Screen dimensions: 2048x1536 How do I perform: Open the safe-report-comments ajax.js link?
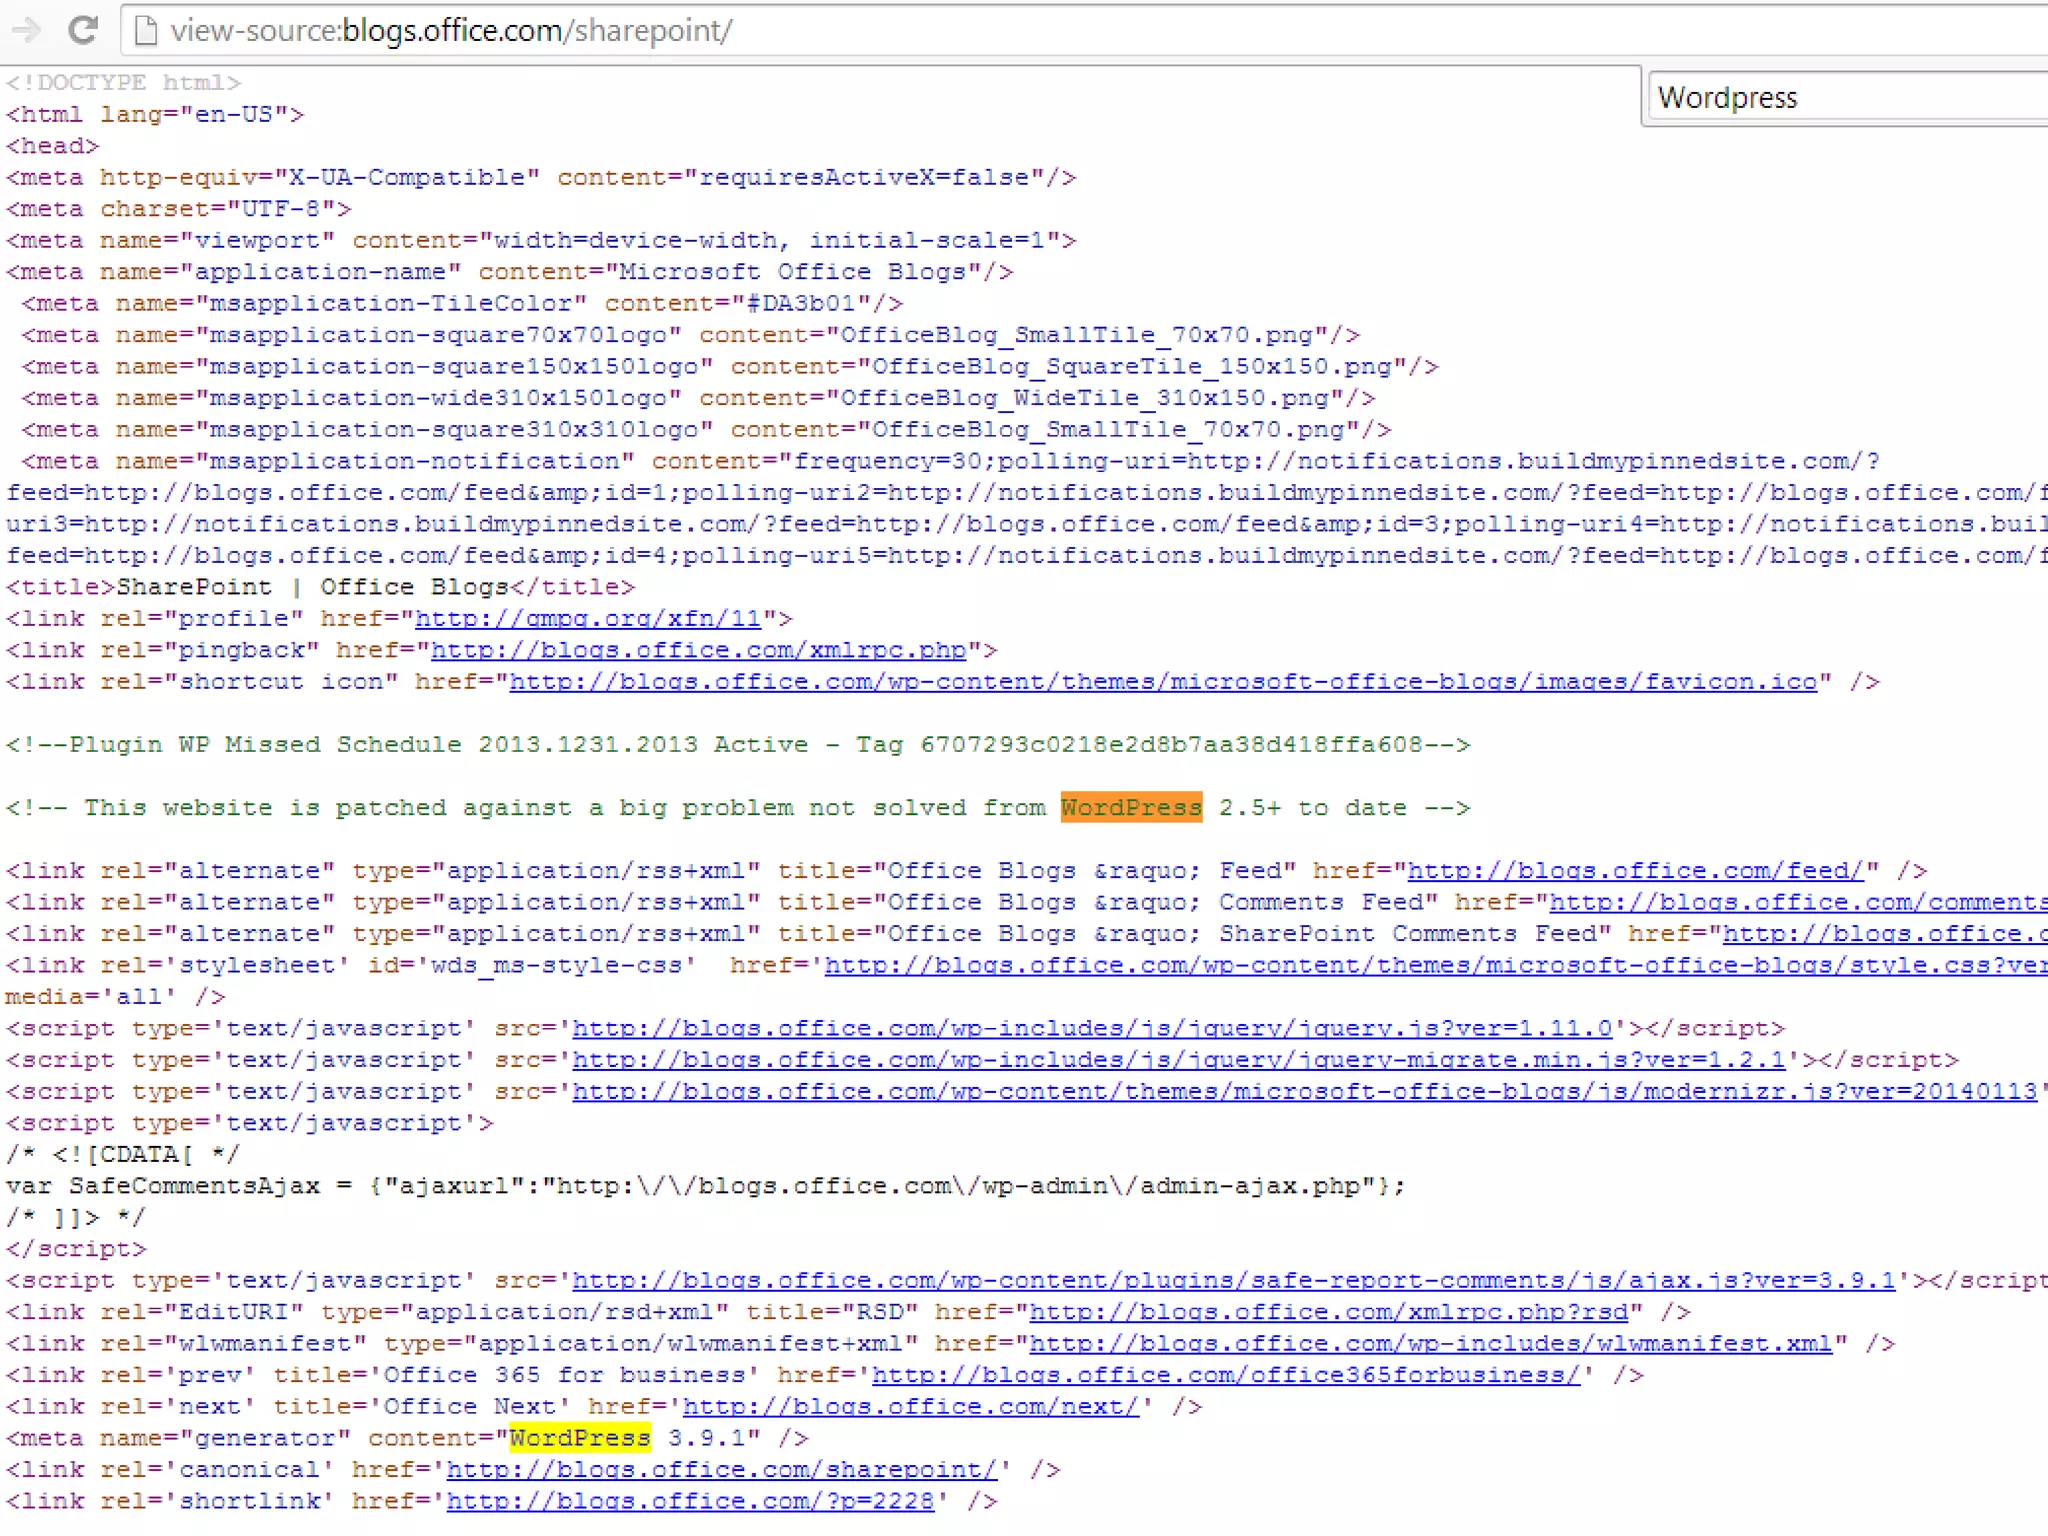coord(1233,1281)
